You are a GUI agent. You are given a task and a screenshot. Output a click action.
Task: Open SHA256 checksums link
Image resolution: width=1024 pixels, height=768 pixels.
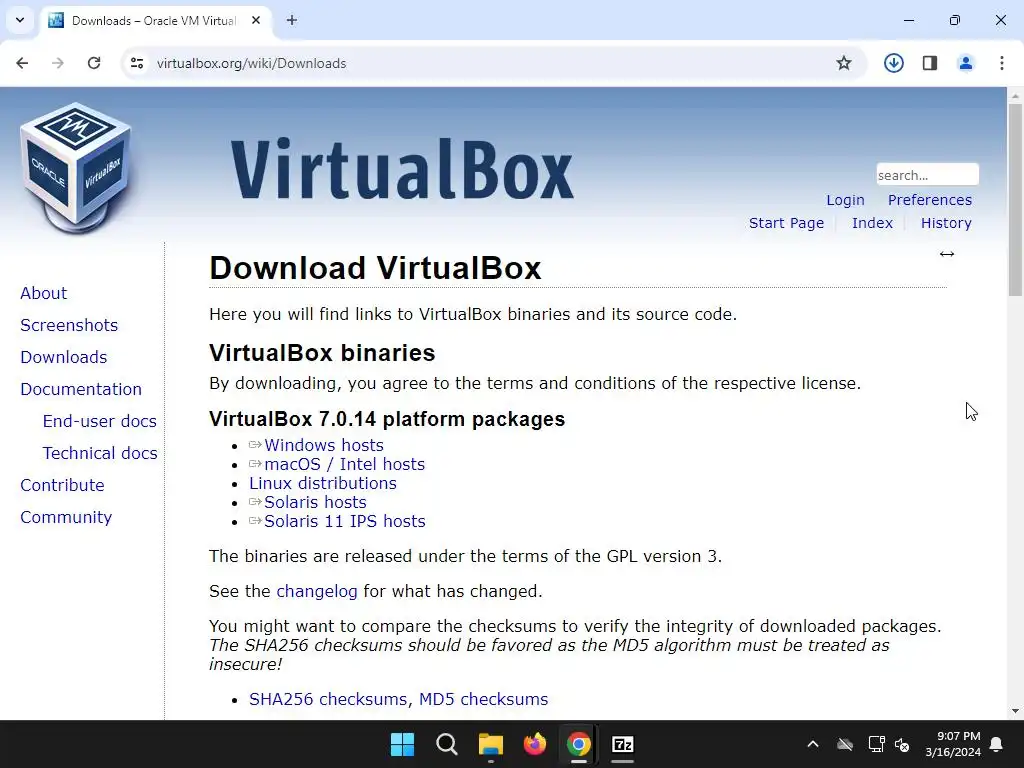pos(328,699)
